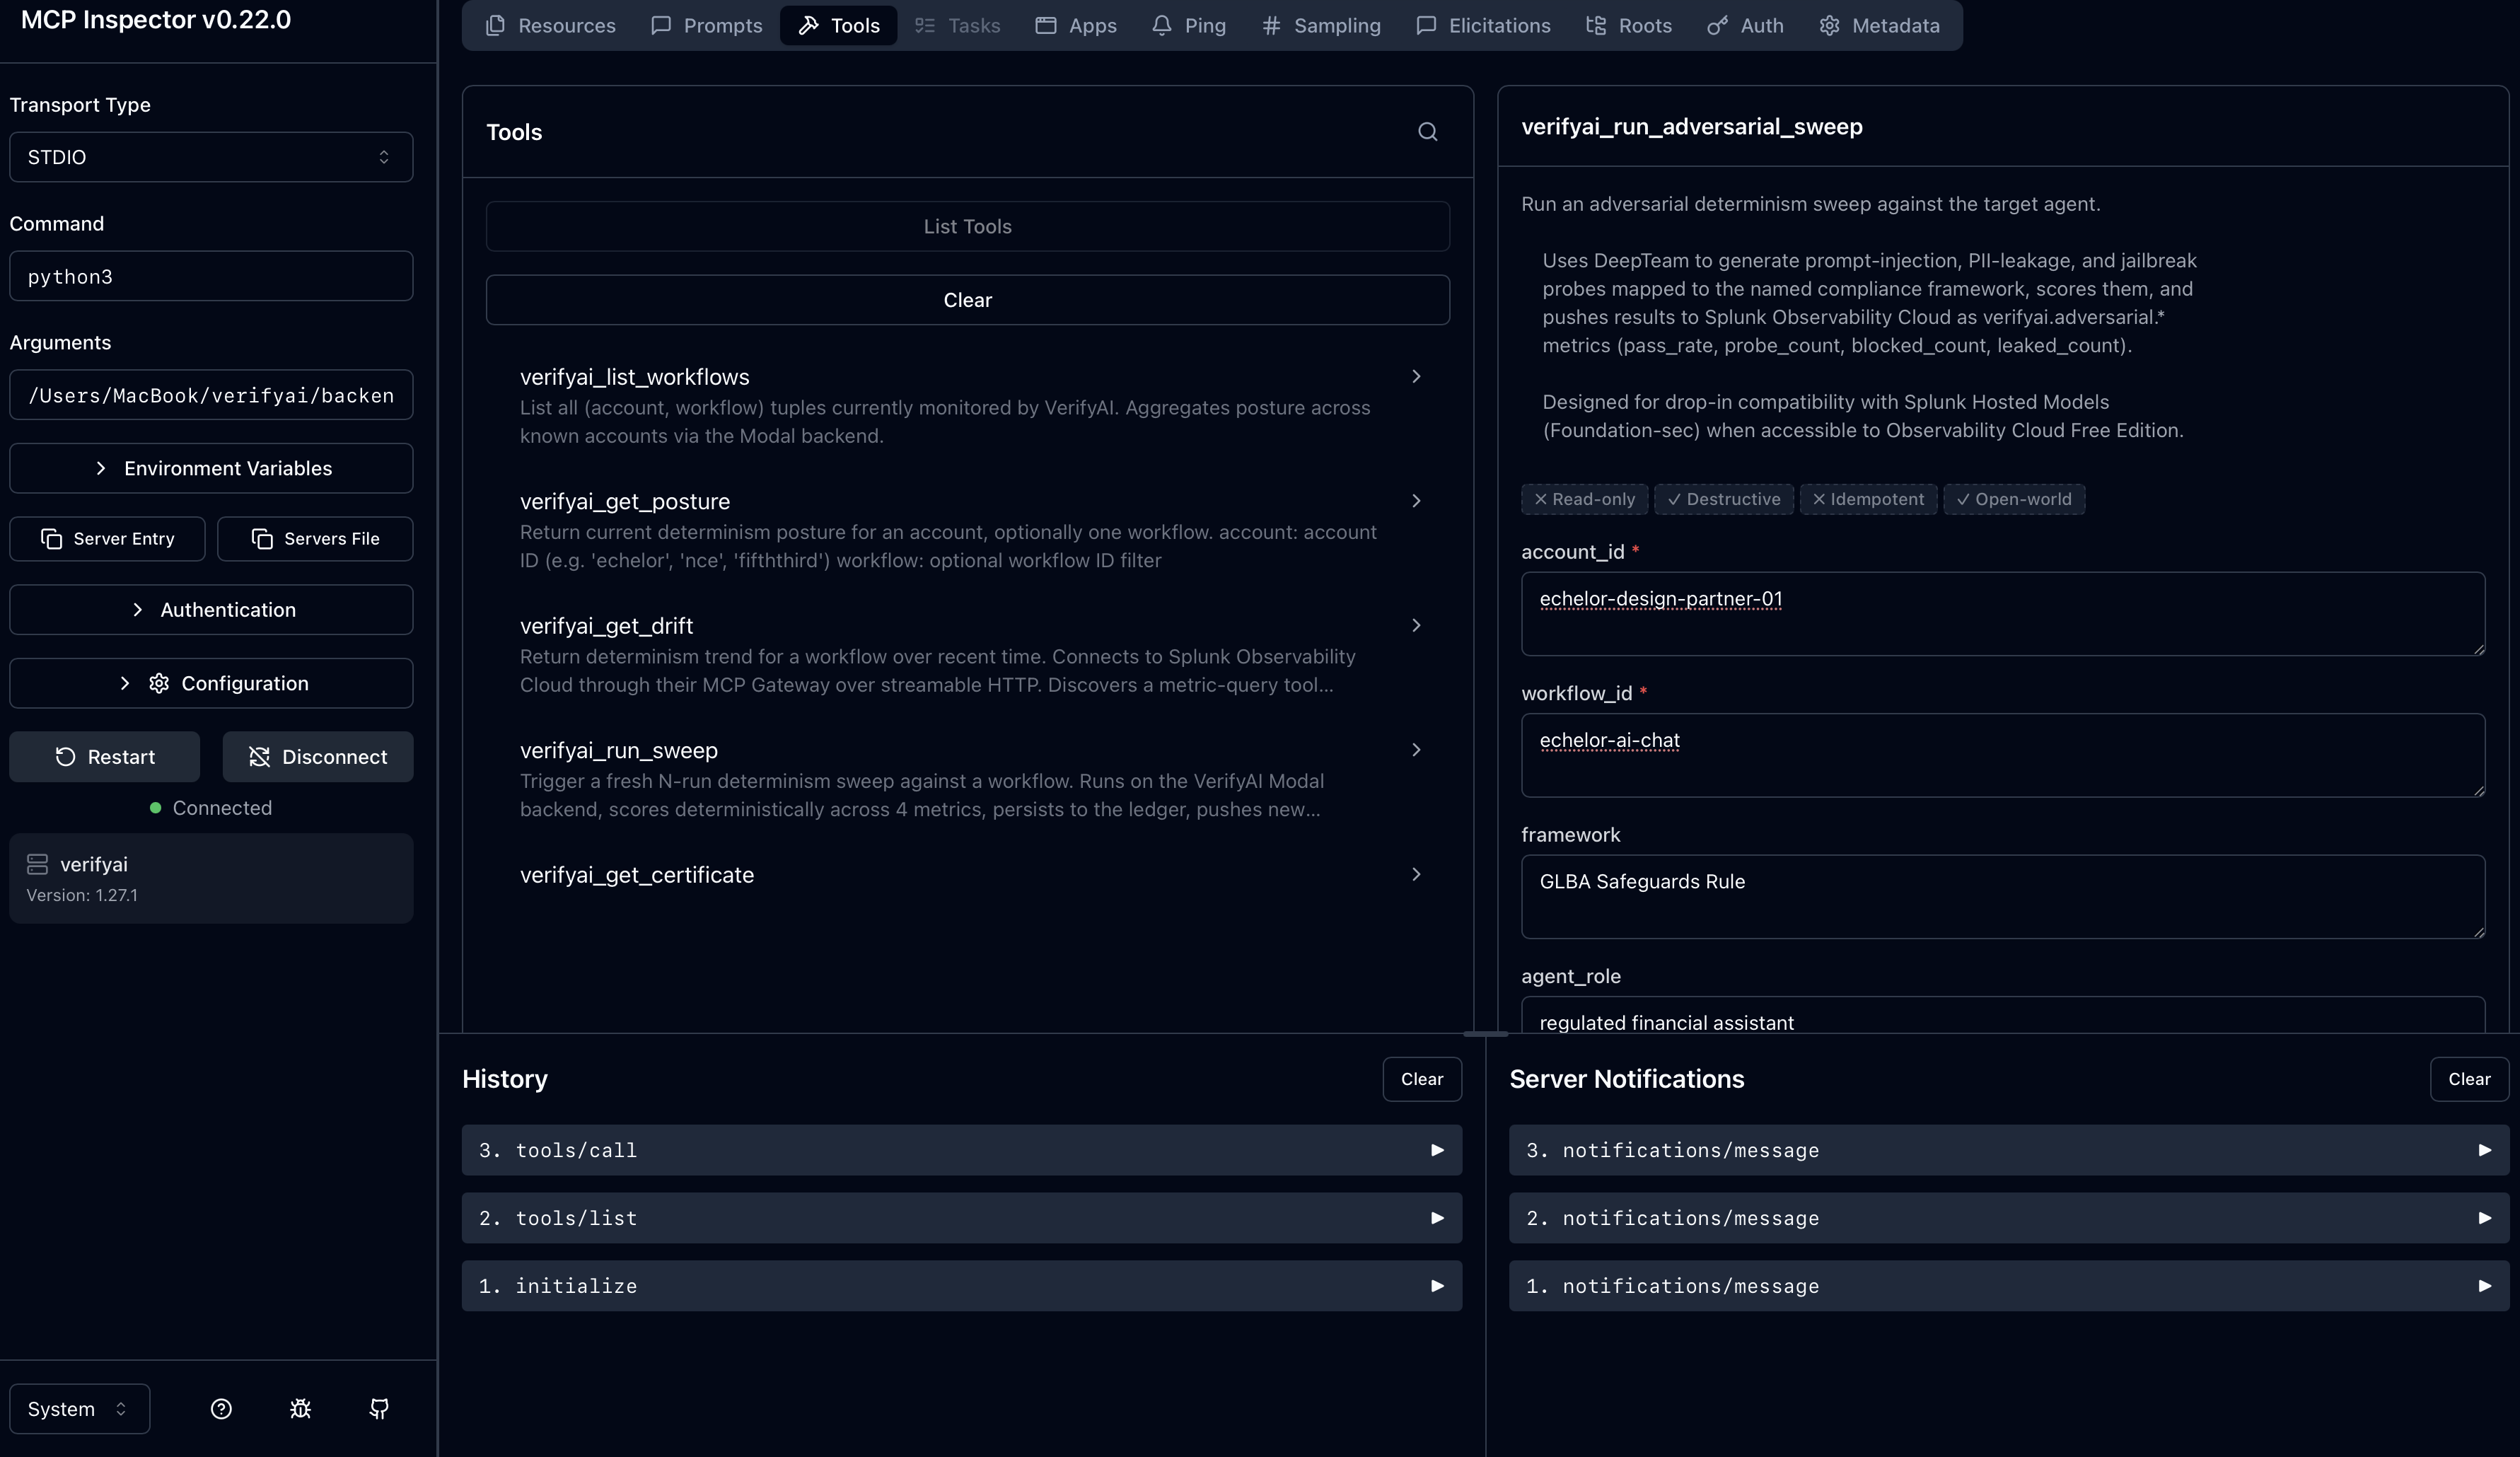2520x1457 pixels.
Task: Switch to the Resources tab
Action: pos(550,26)
